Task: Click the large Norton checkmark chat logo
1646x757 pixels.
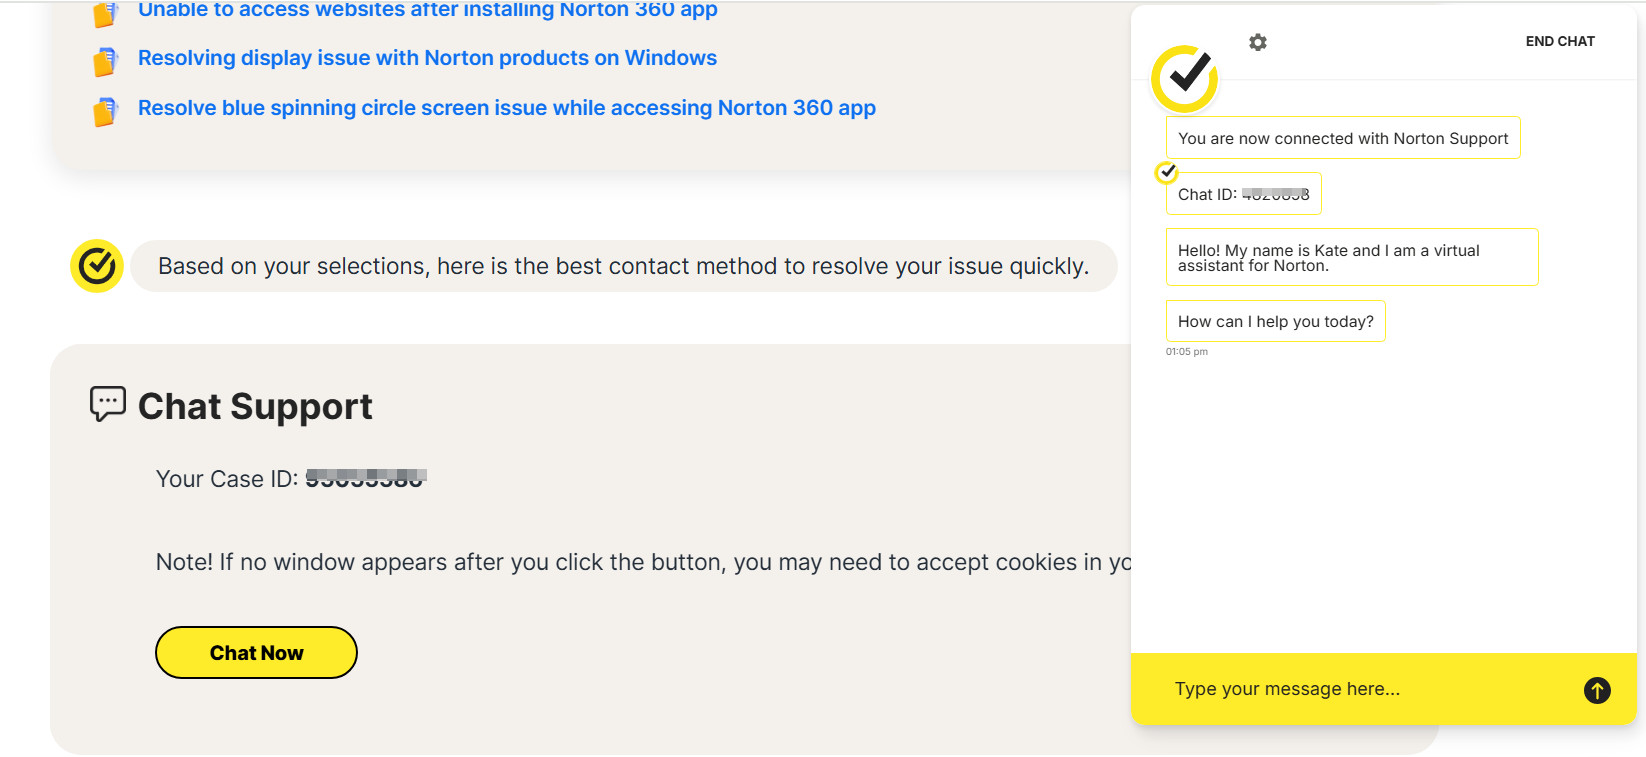Action: (1185, 77)
